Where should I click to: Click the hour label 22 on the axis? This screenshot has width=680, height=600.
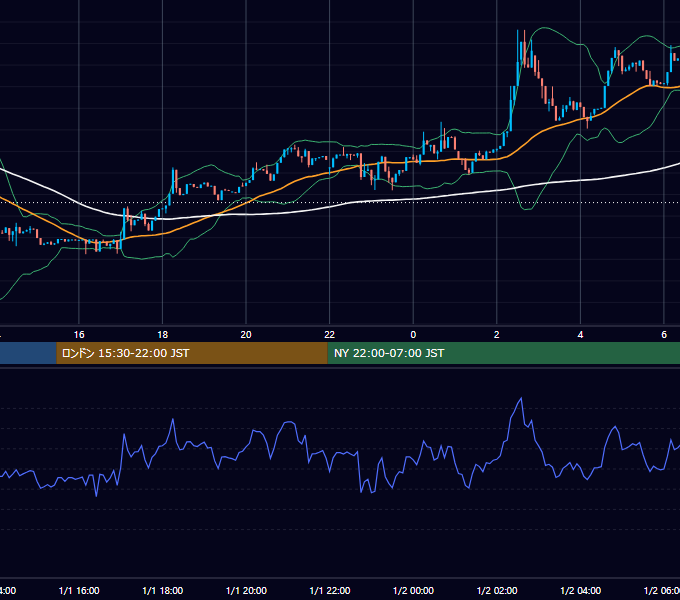click(330, 335)
